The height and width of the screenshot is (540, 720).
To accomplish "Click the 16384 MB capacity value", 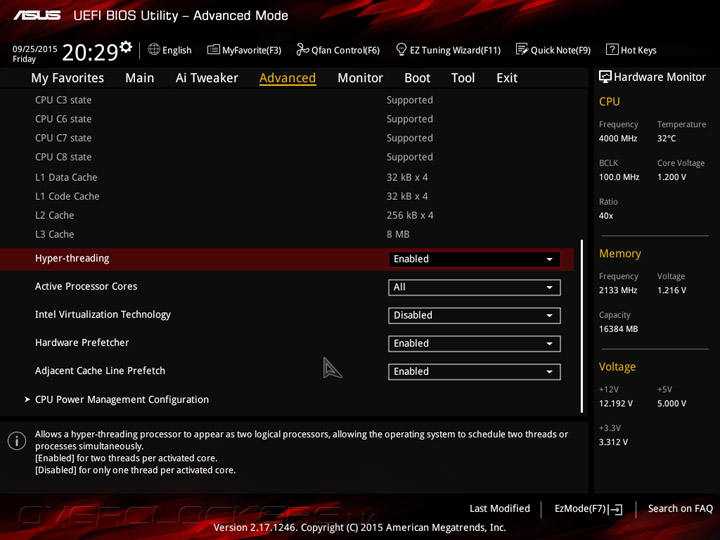I will point(618,329).
